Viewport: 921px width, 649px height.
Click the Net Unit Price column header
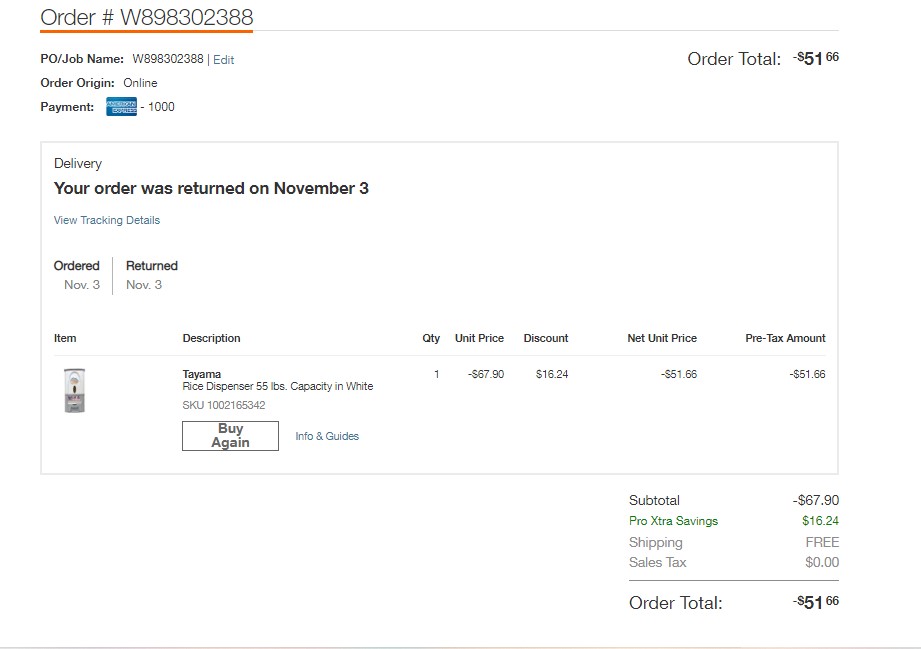coord(662,338)
